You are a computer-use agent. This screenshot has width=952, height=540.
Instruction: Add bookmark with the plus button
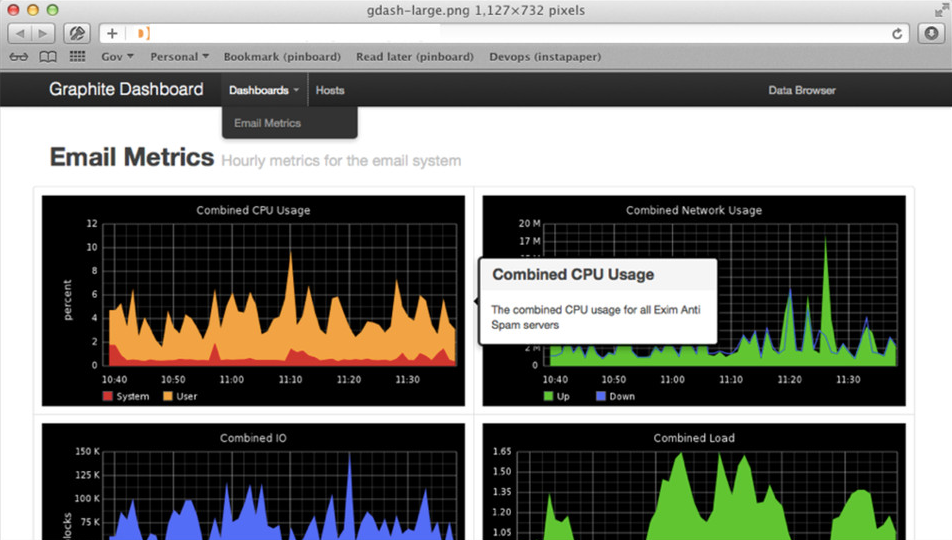[x=112, y=33]
